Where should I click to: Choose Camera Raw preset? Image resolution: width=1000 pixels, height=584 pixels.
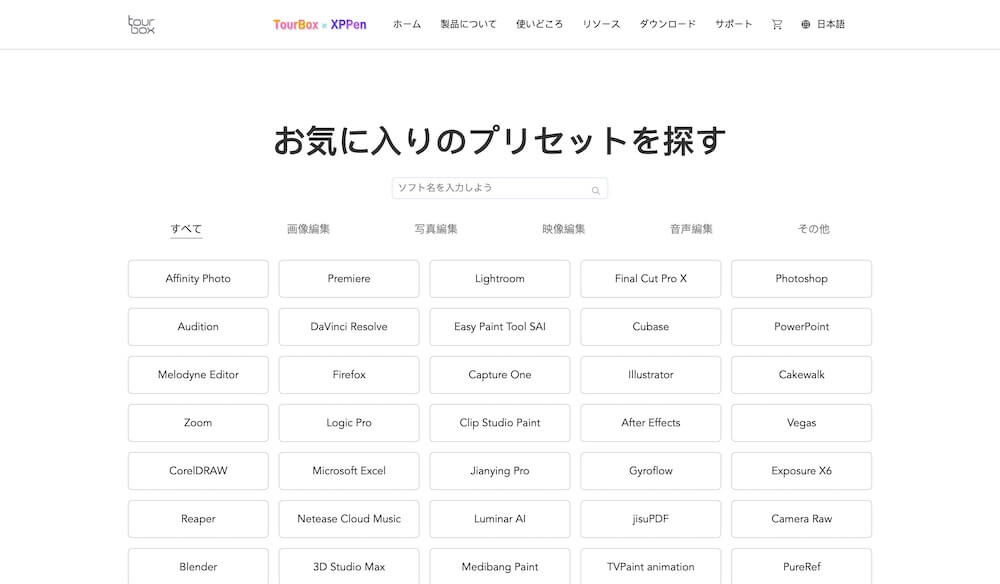coord(801,519)
